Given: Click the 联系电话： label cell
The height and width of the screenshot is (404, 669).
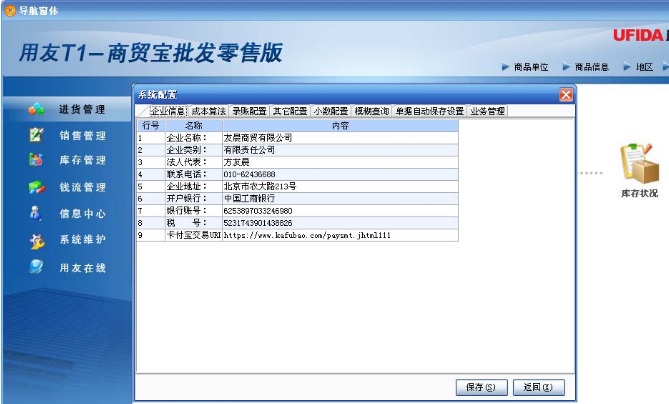Looking at the screenshot, I should pos(194,174).
